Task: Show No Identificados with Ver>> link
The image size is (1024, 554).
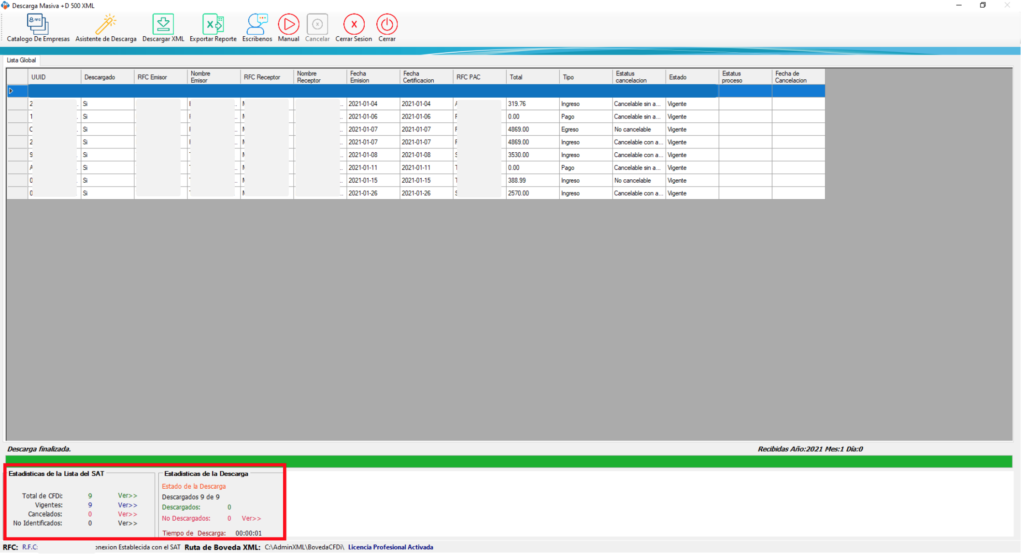Action: [x=127, y=523]
